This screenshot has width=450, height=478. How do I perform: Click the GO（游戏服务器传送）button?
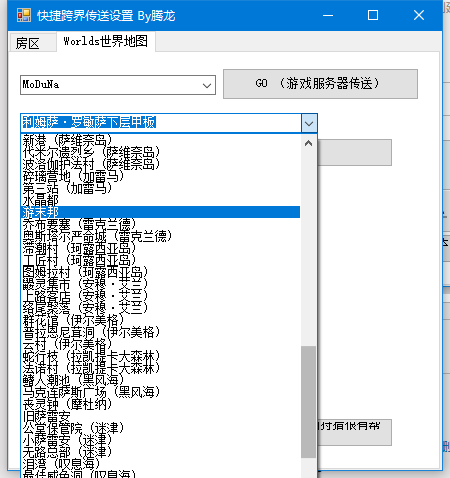coord(320,84)
